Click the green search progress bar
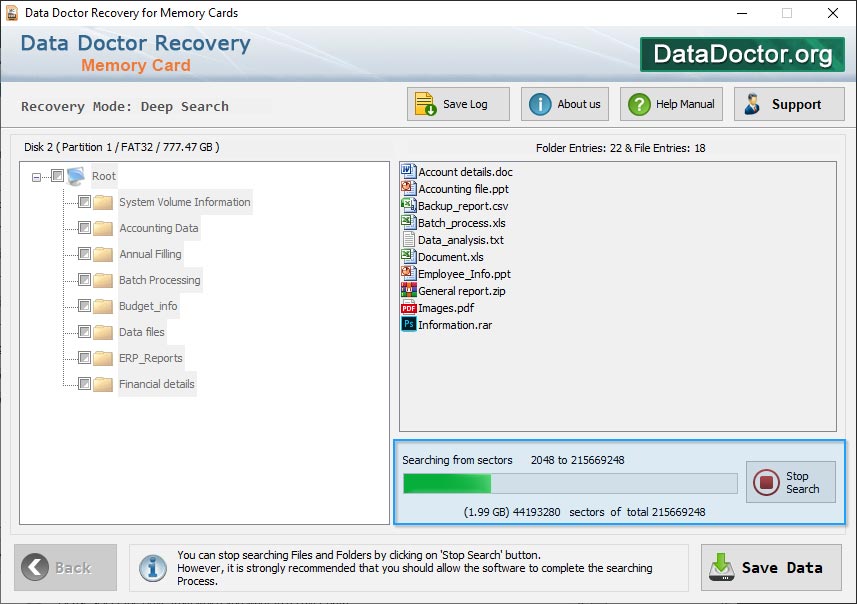857x604 pixels. click(570, 484)
